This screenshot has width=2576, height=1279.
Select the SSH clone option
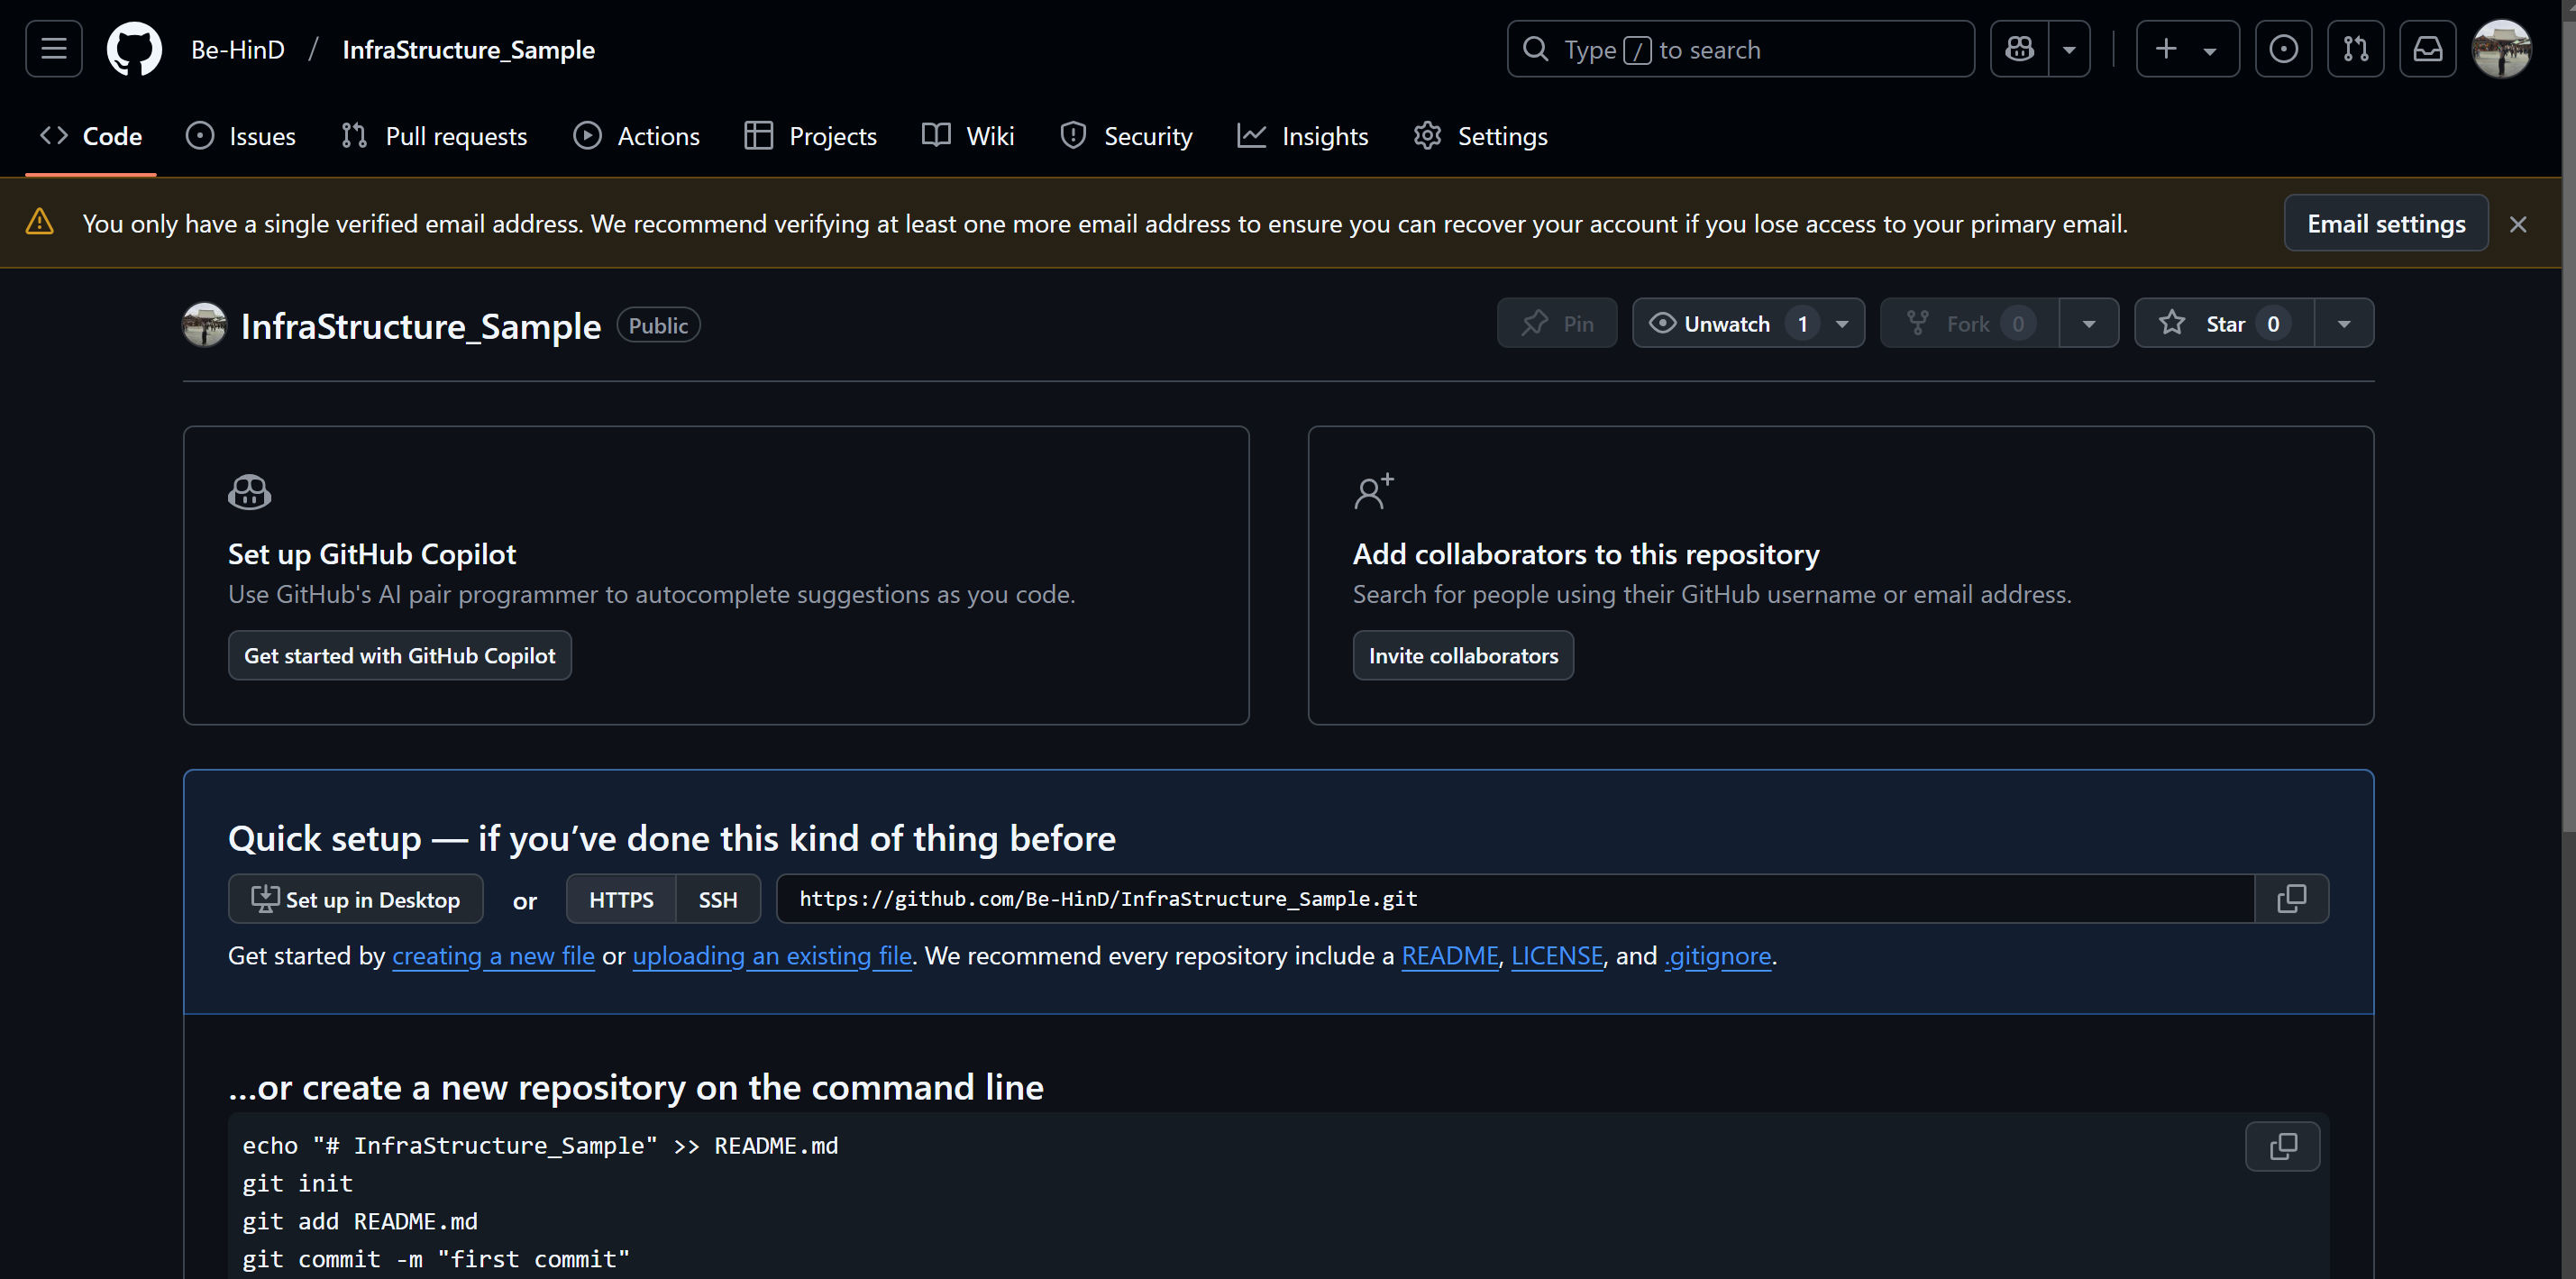[x=717, y=899]
